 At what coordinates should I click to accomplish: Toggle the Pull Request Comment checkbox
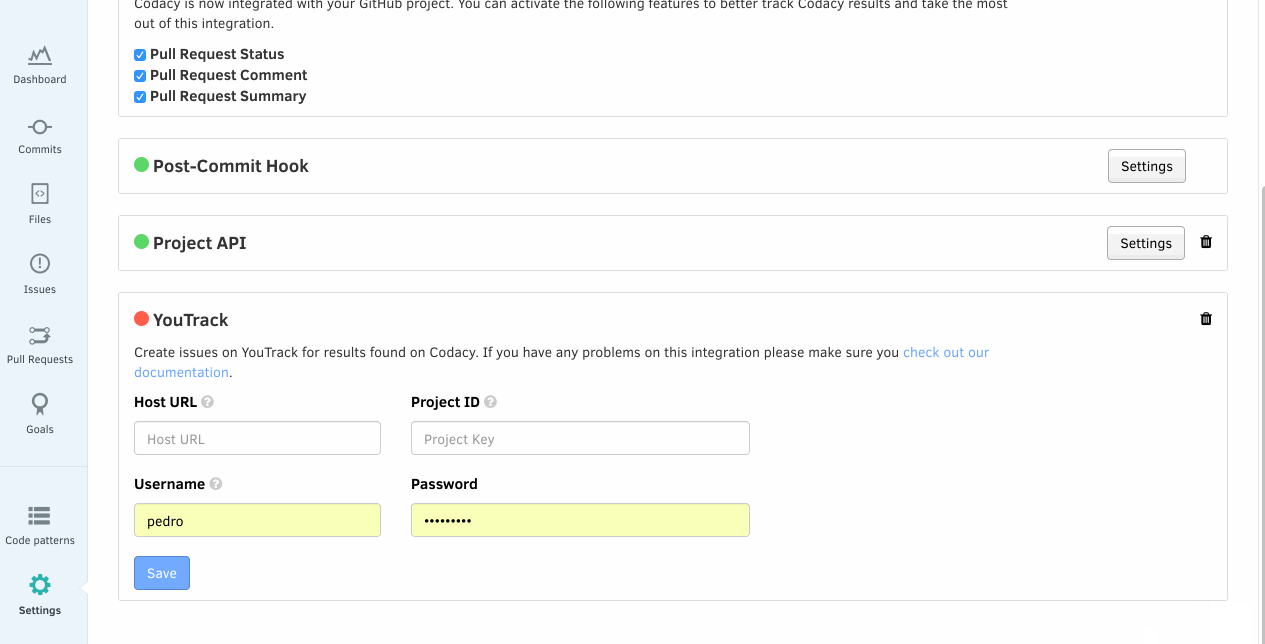pyautogui.click(x=140, y=76)
